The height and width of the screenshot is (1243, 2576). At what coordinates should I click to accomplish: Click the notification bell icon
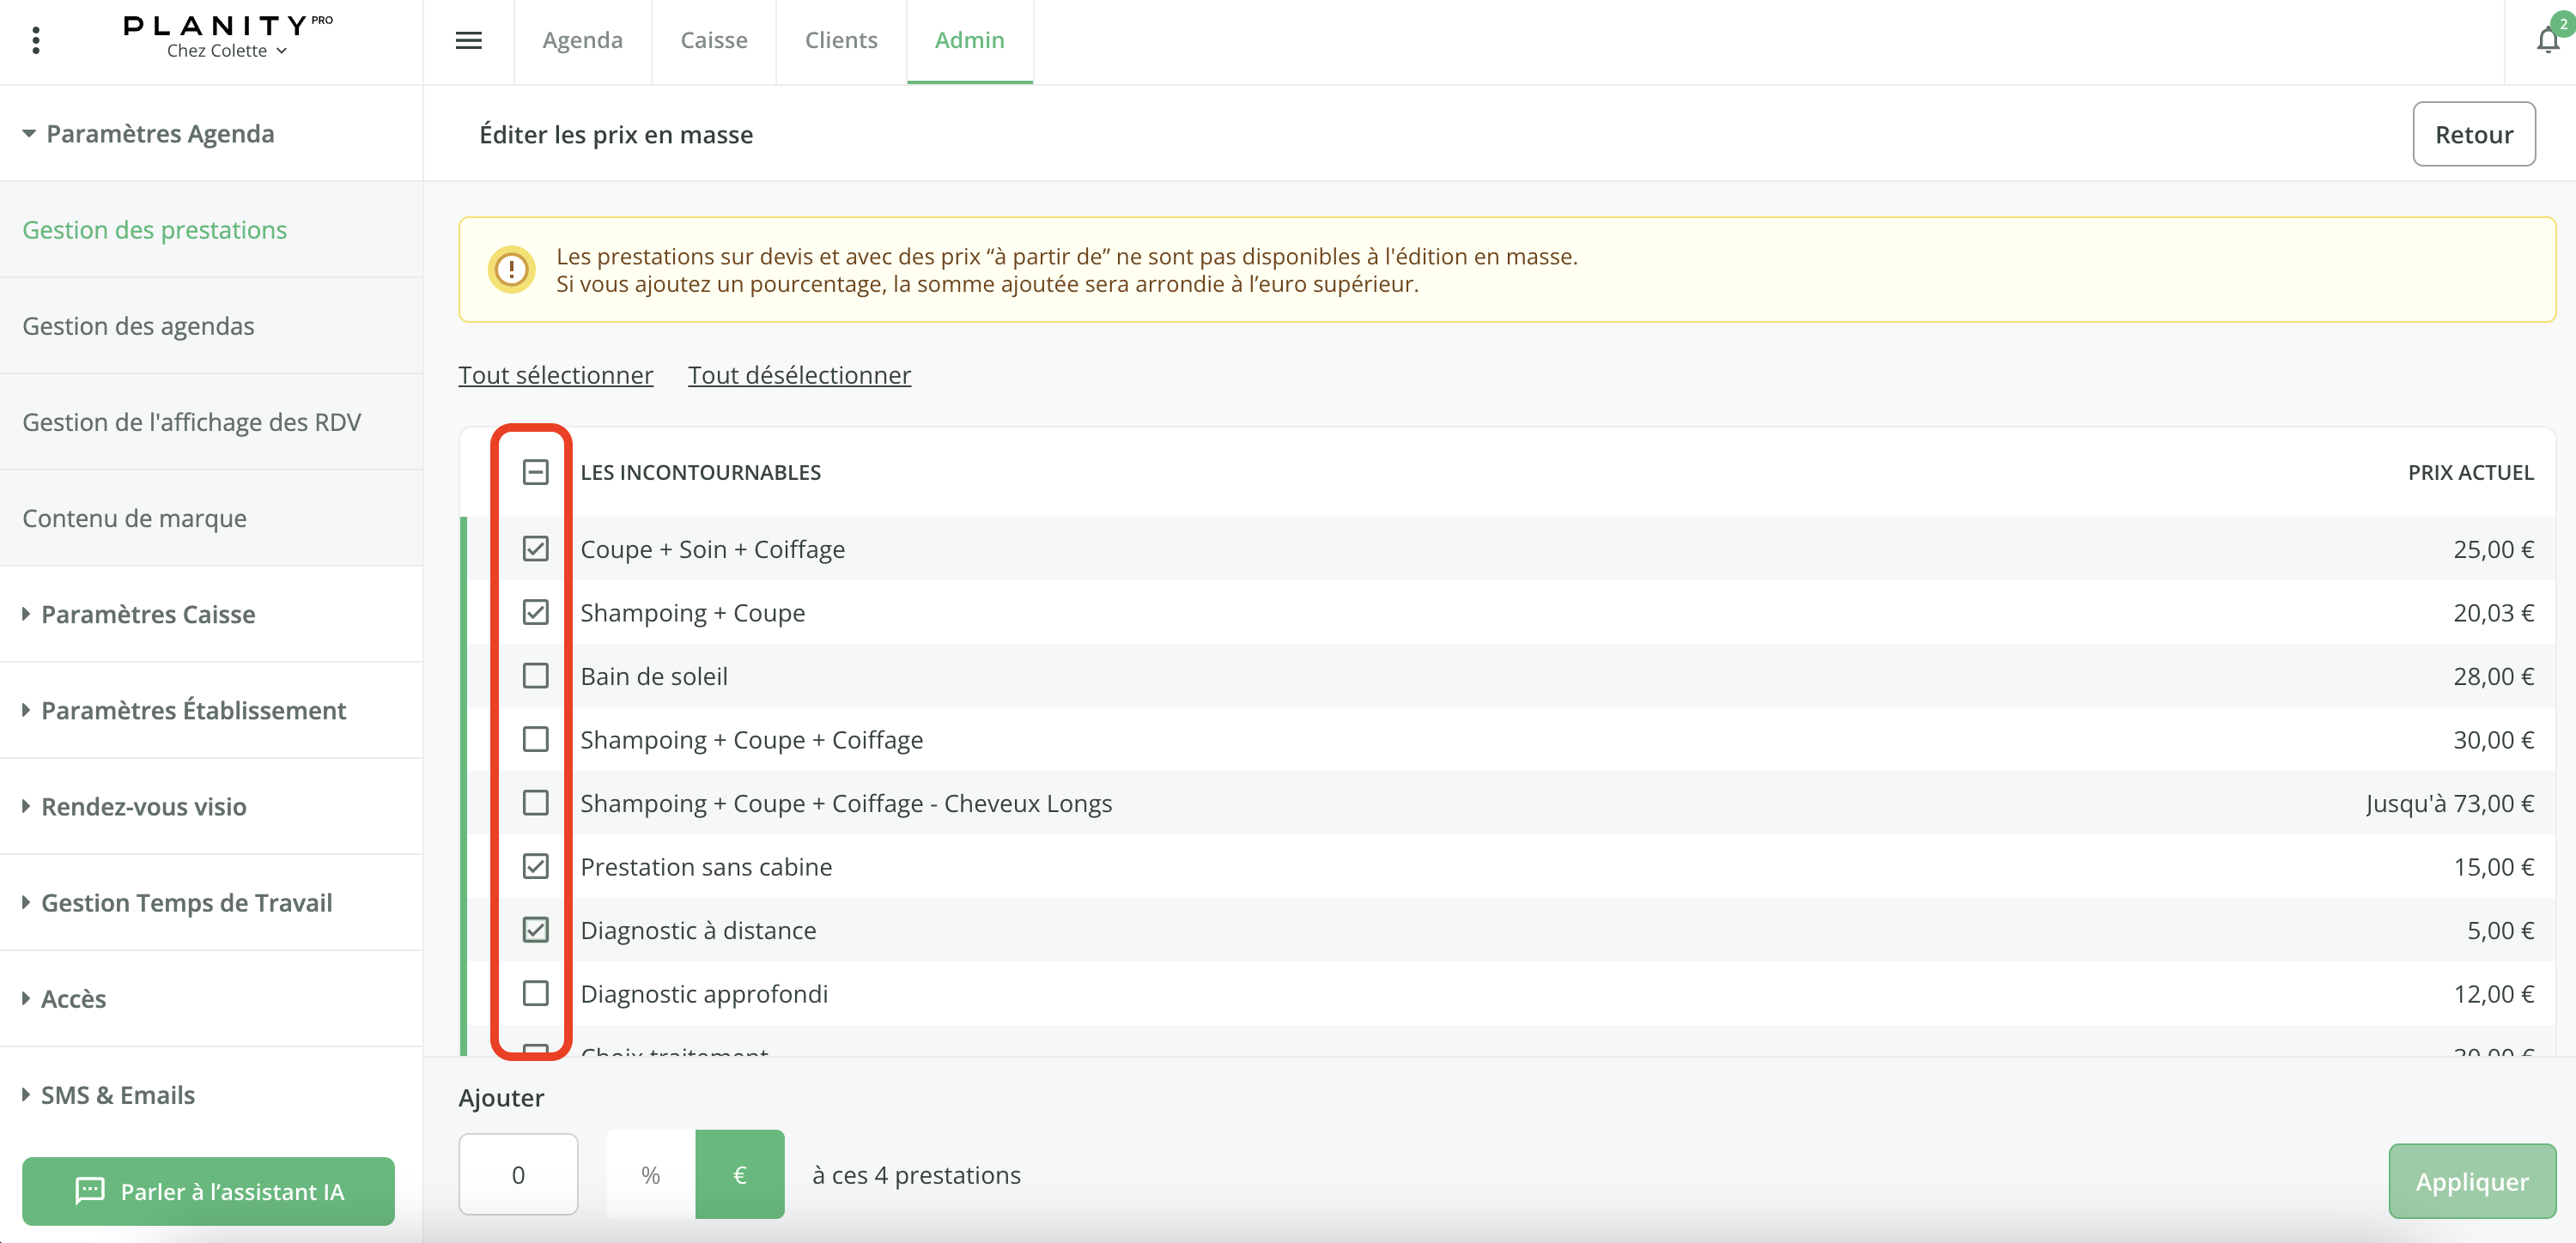[x=2547, y=41]
